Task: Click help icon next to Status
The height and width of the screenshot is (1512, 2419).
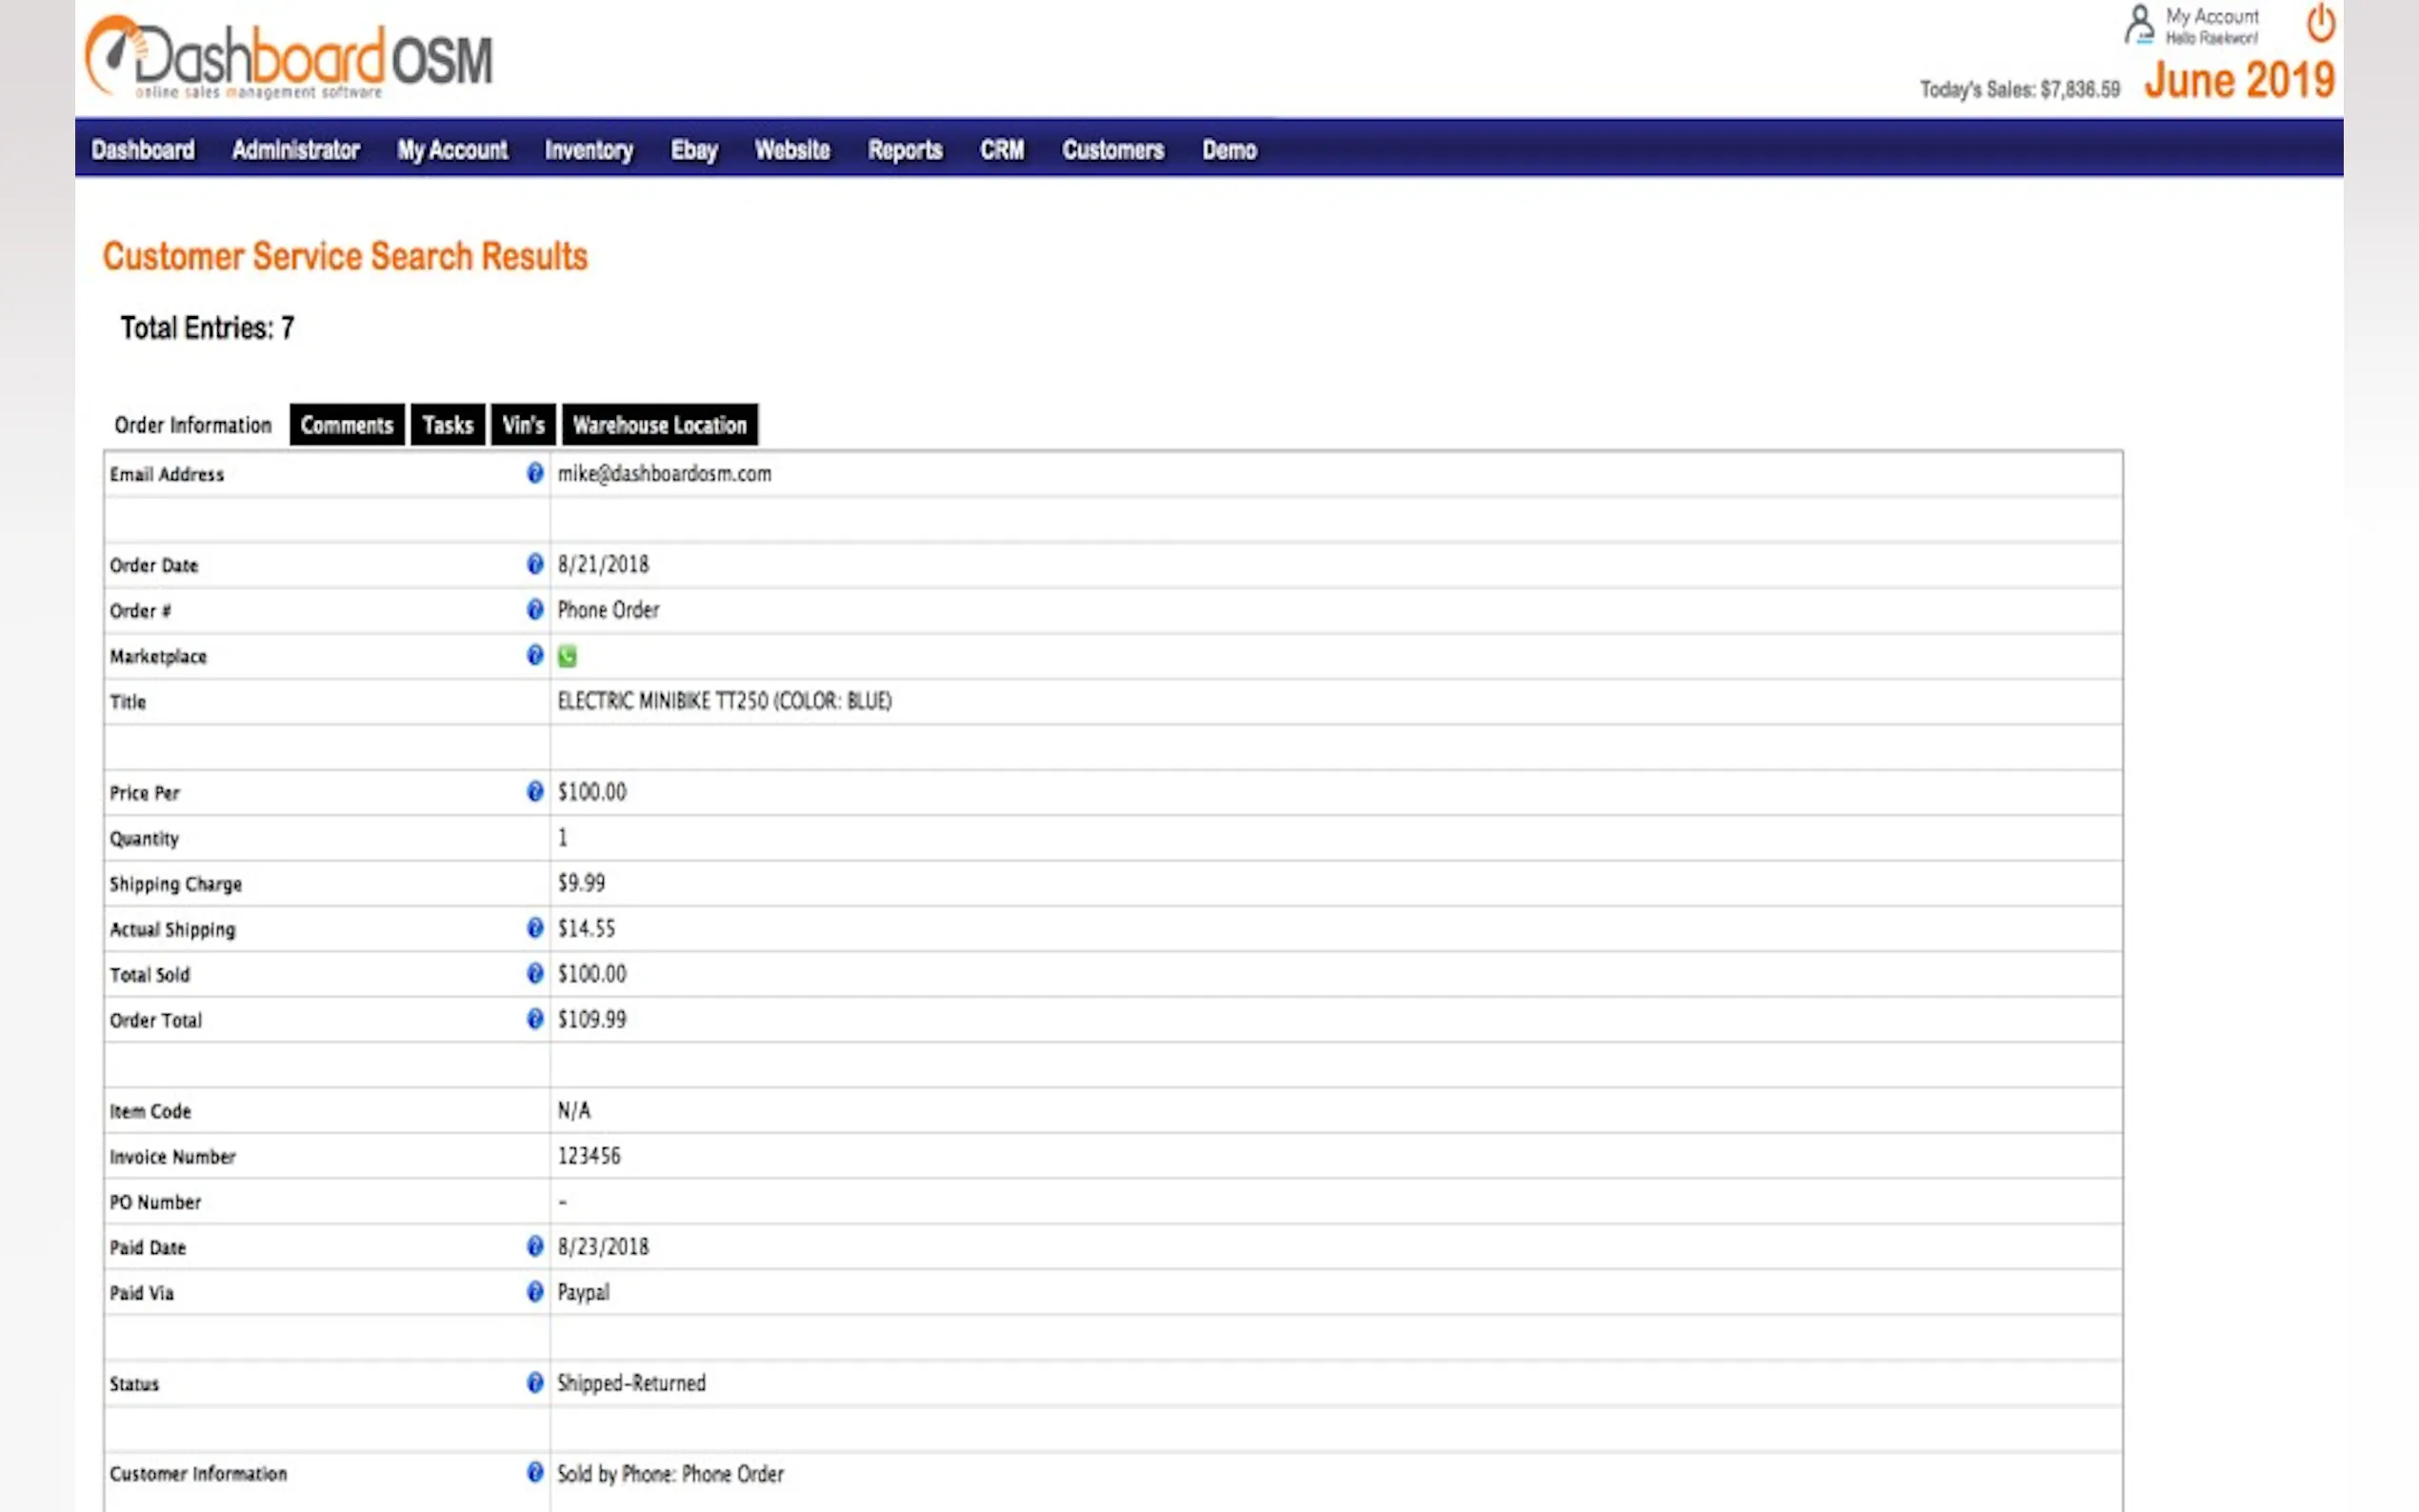Action: coord(535,1382)
